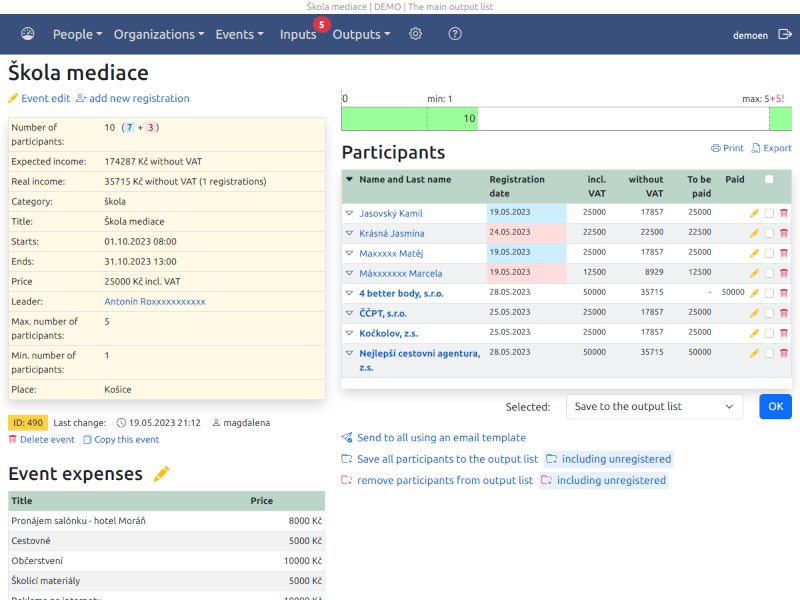800x600 pixels.
Task: Open participant Nejlepší cestovní agentura, z.s.
Action: (x=419, y=360)
